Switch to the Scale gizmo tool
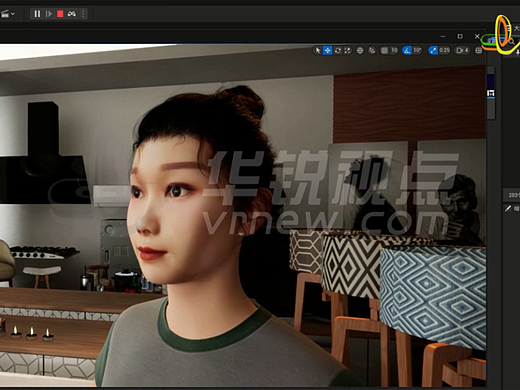The image size is (520, 390). pos(348,50)
